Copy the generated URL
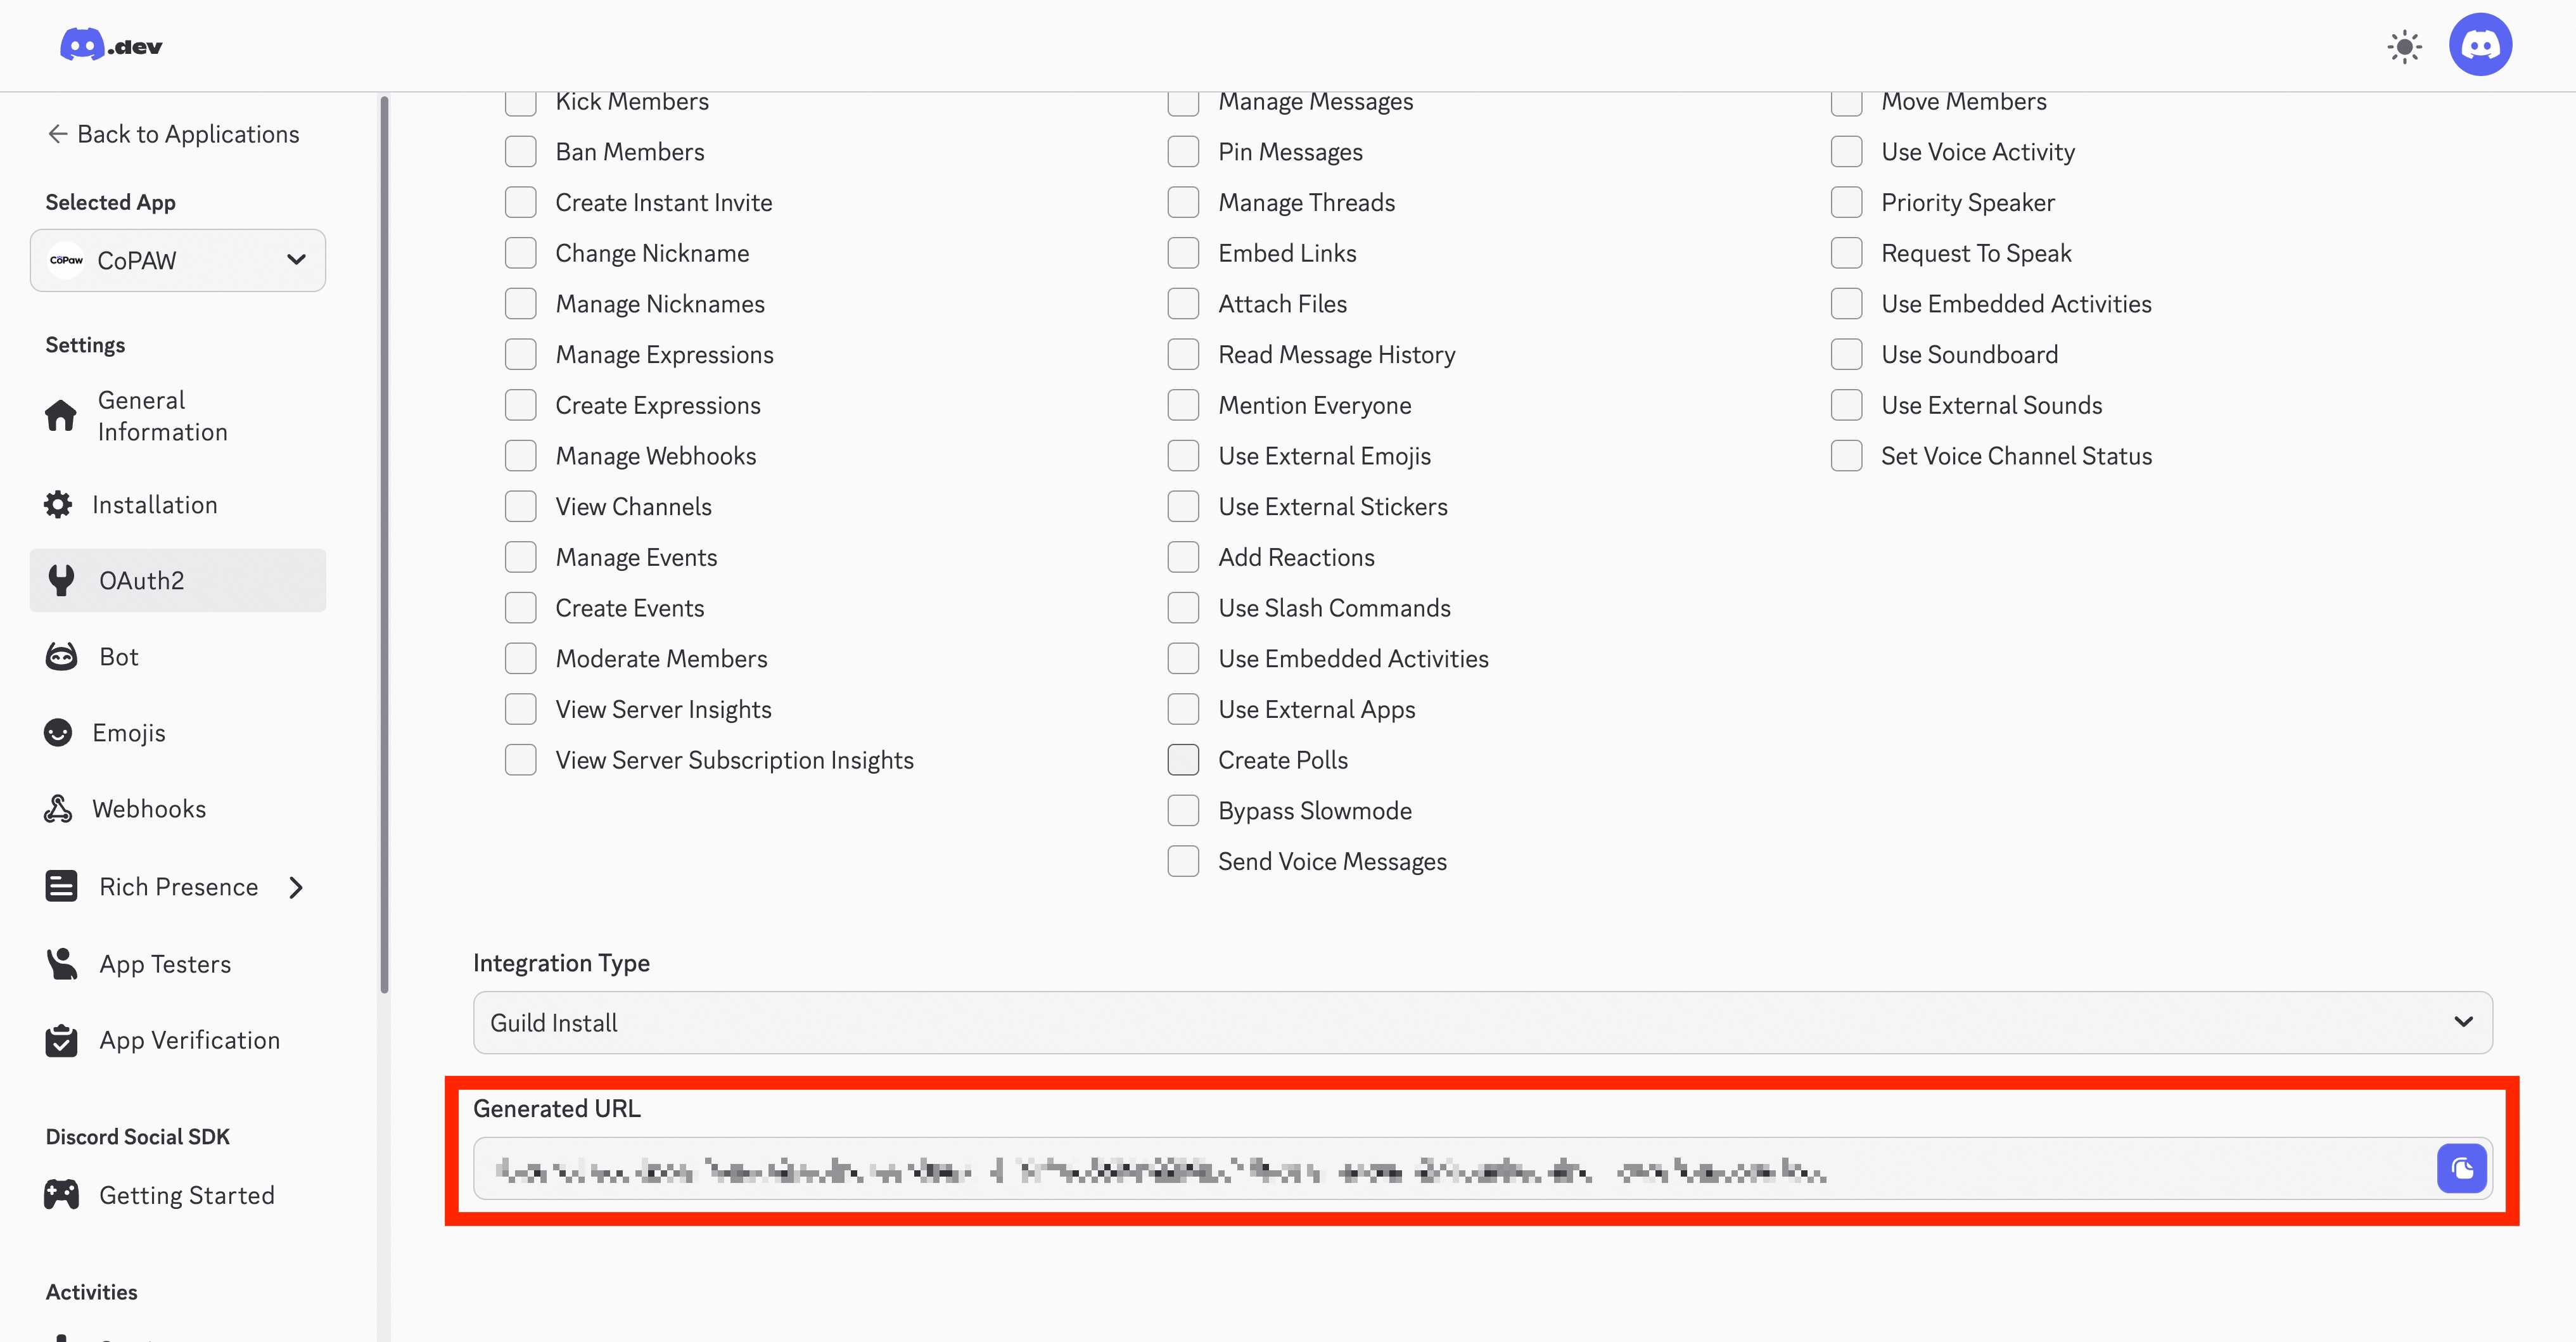The width and height of the screenshot is (2576, 1342). pos(2461,1168)
